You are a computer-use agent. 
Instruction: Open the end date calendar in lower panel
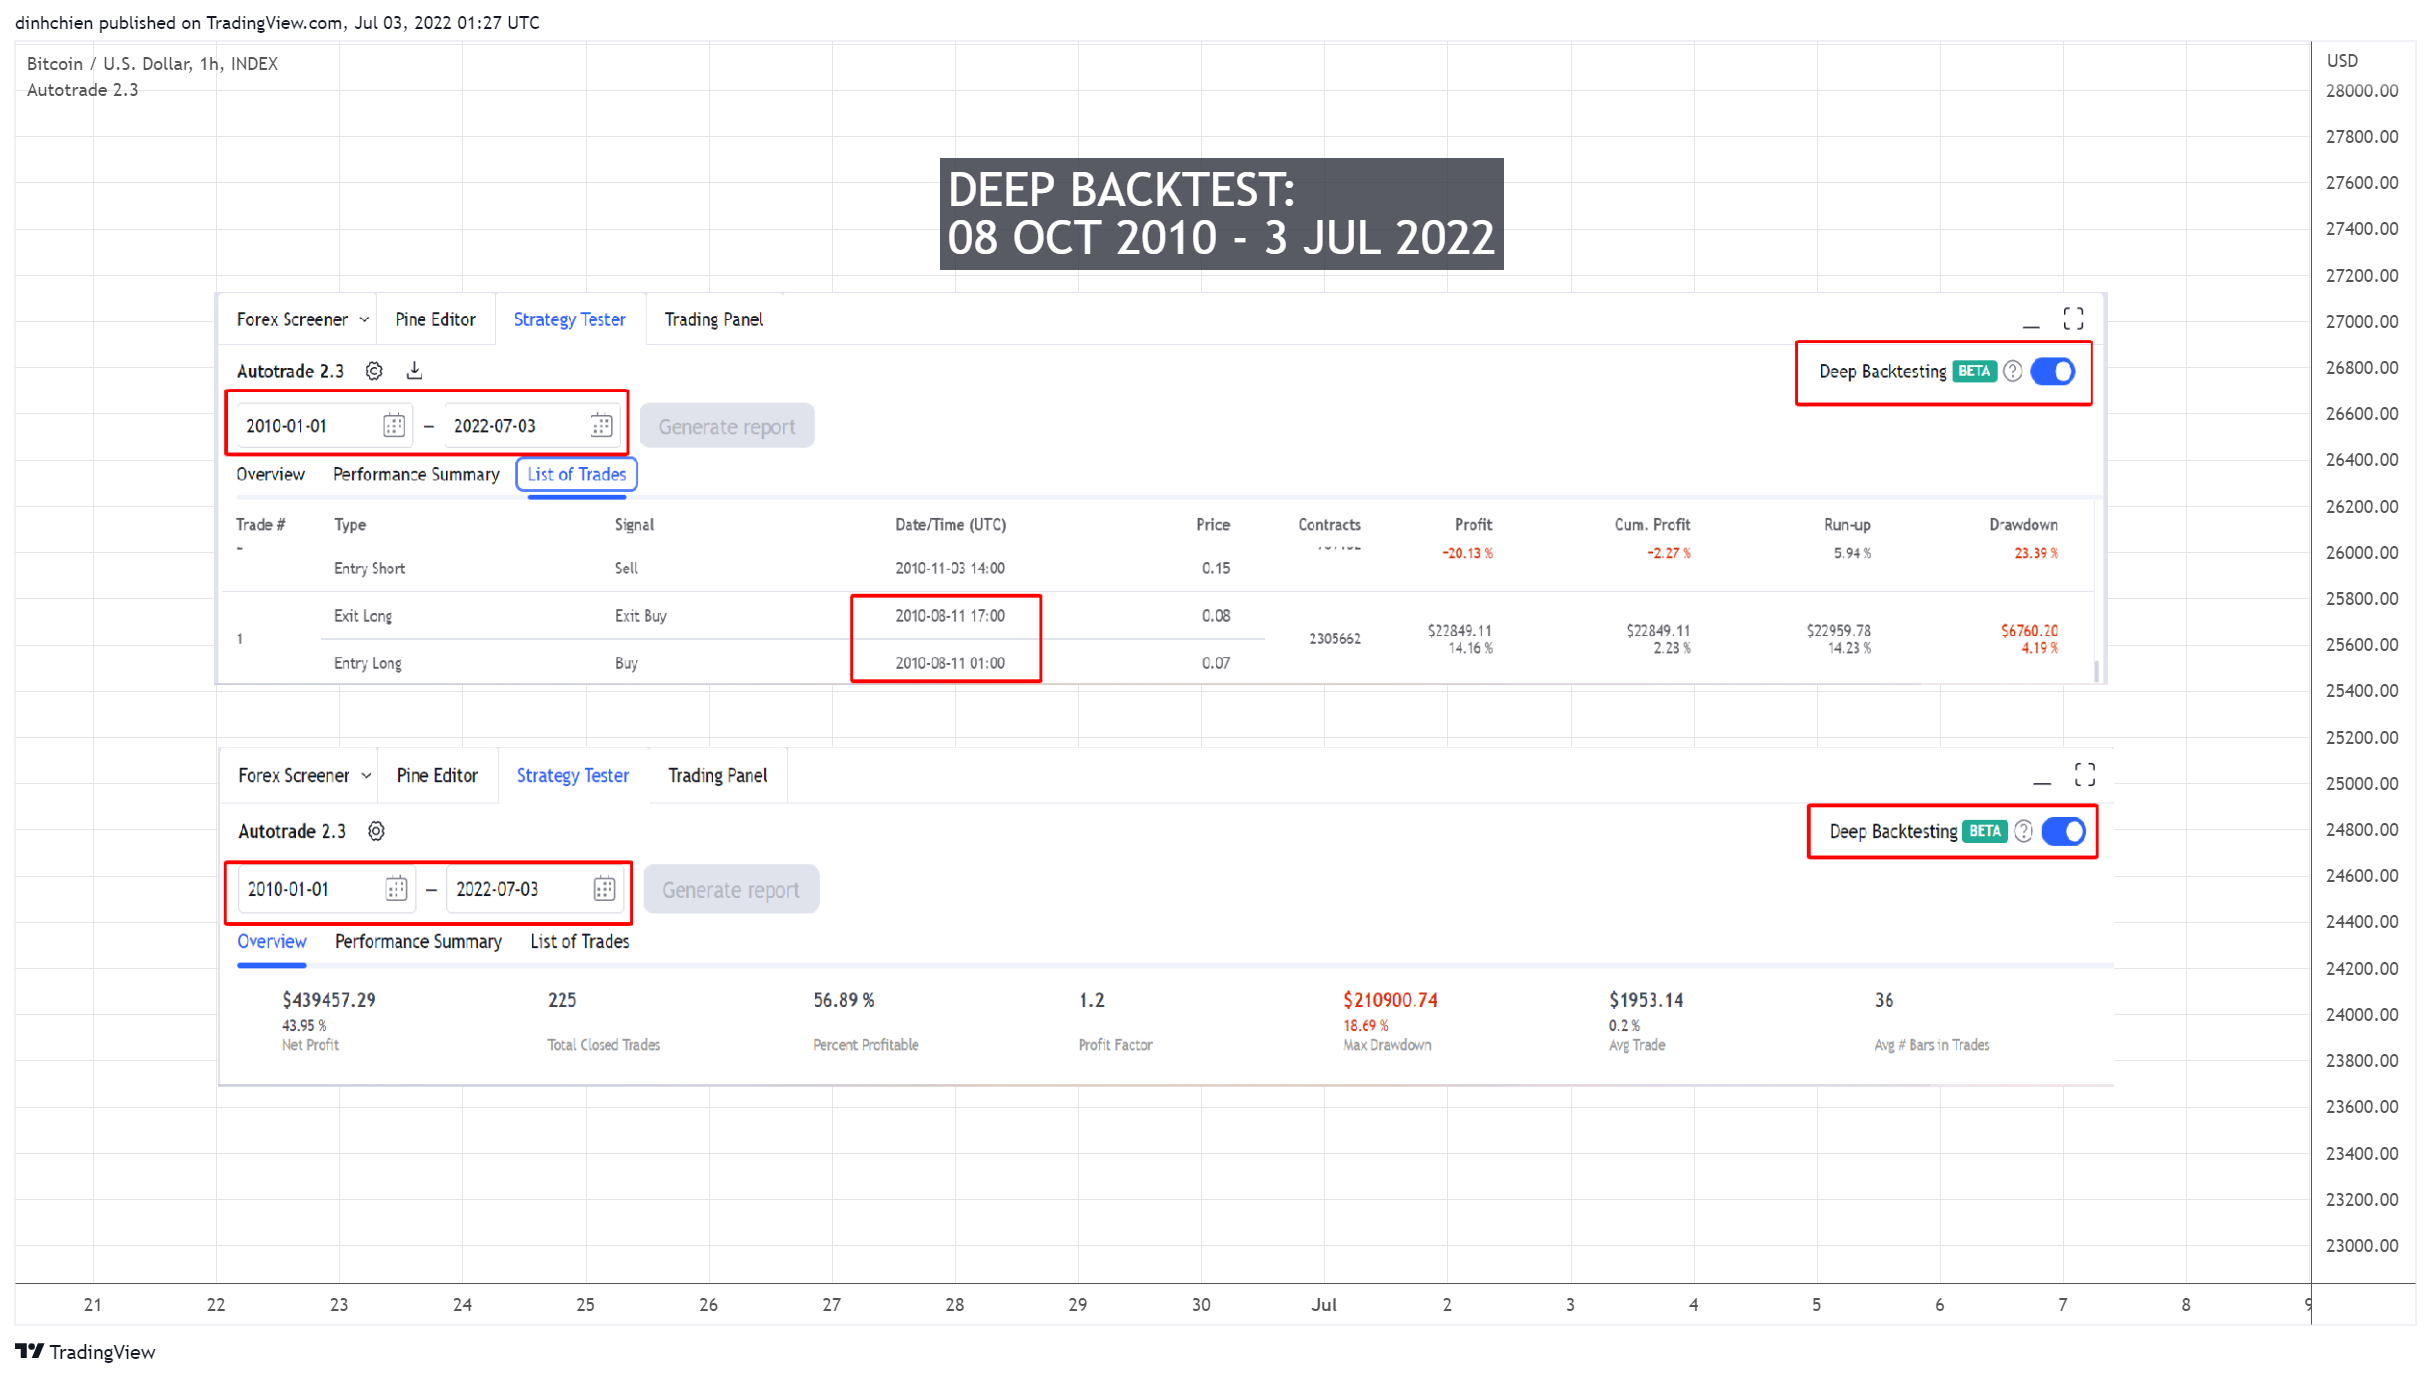point(604,889)
